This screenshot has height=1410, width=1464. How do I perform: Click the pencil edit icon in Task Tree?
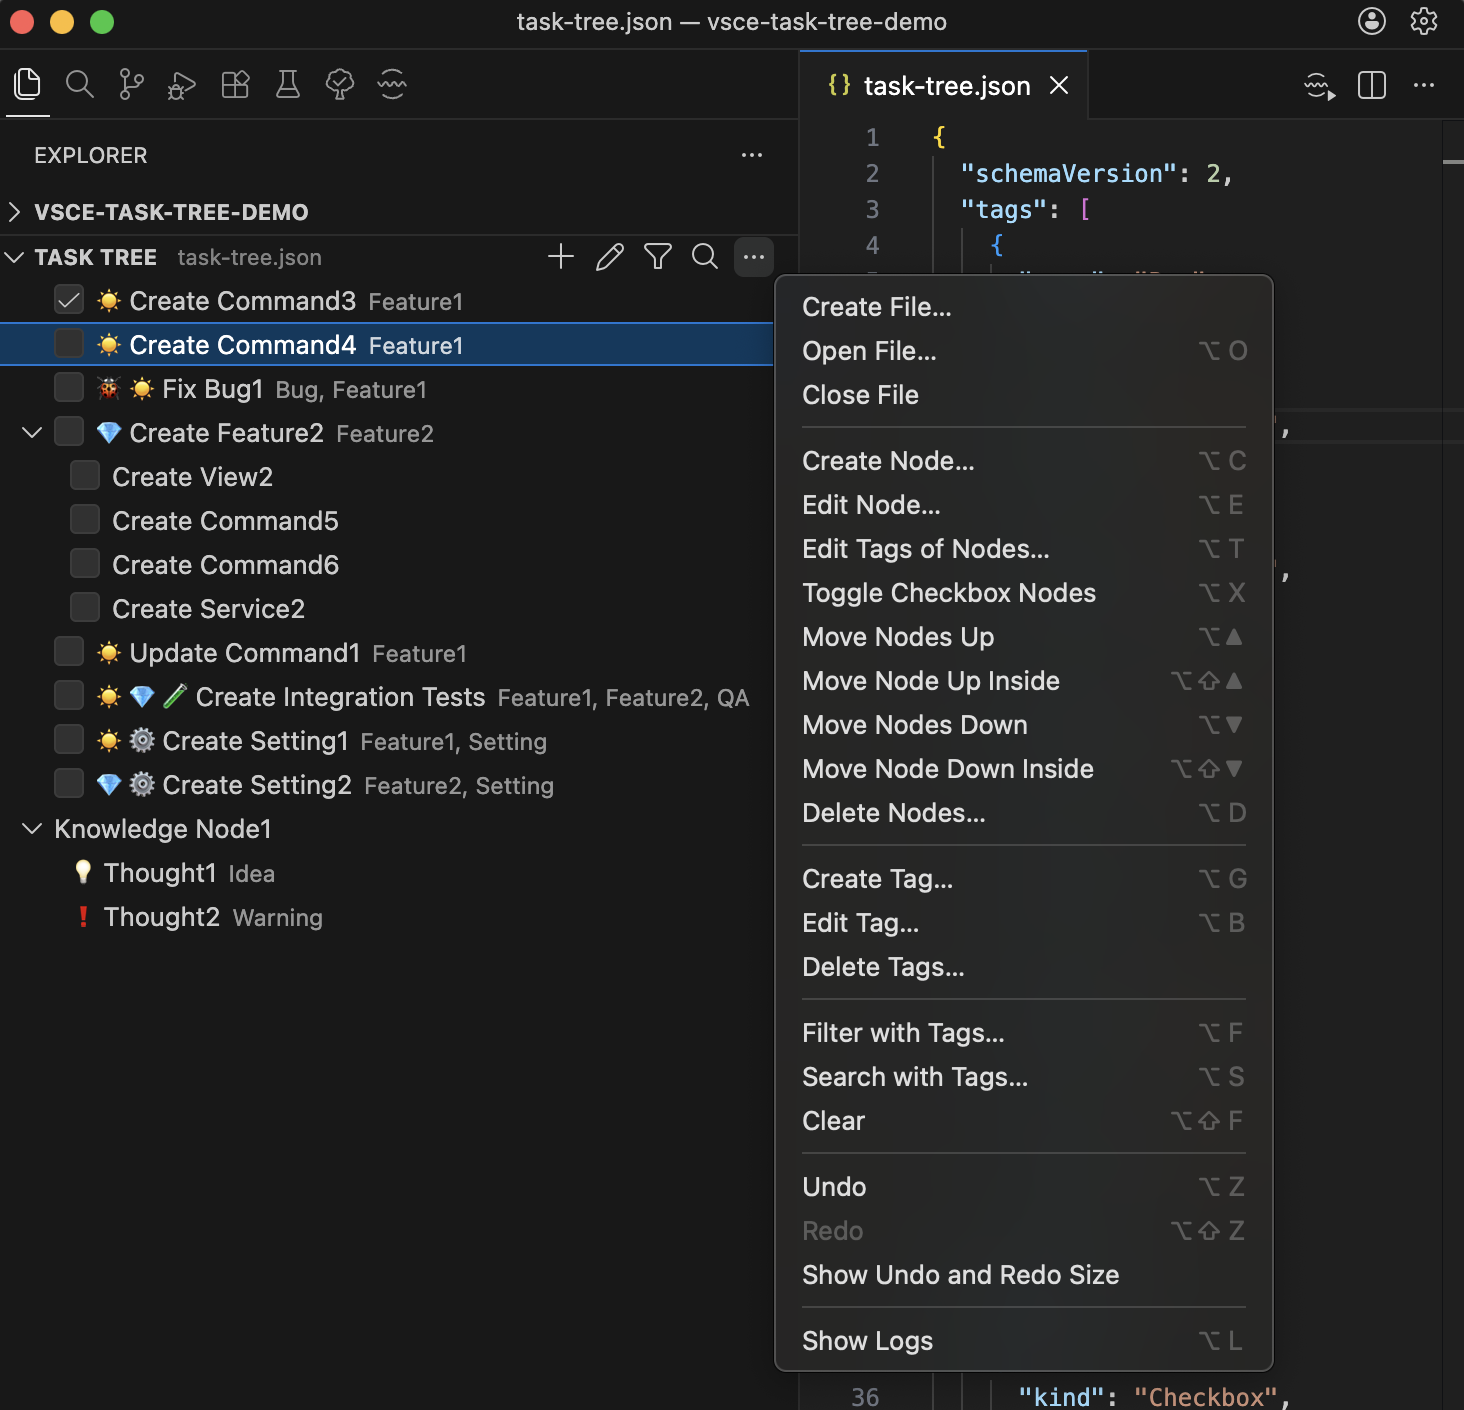click(609, 257)
